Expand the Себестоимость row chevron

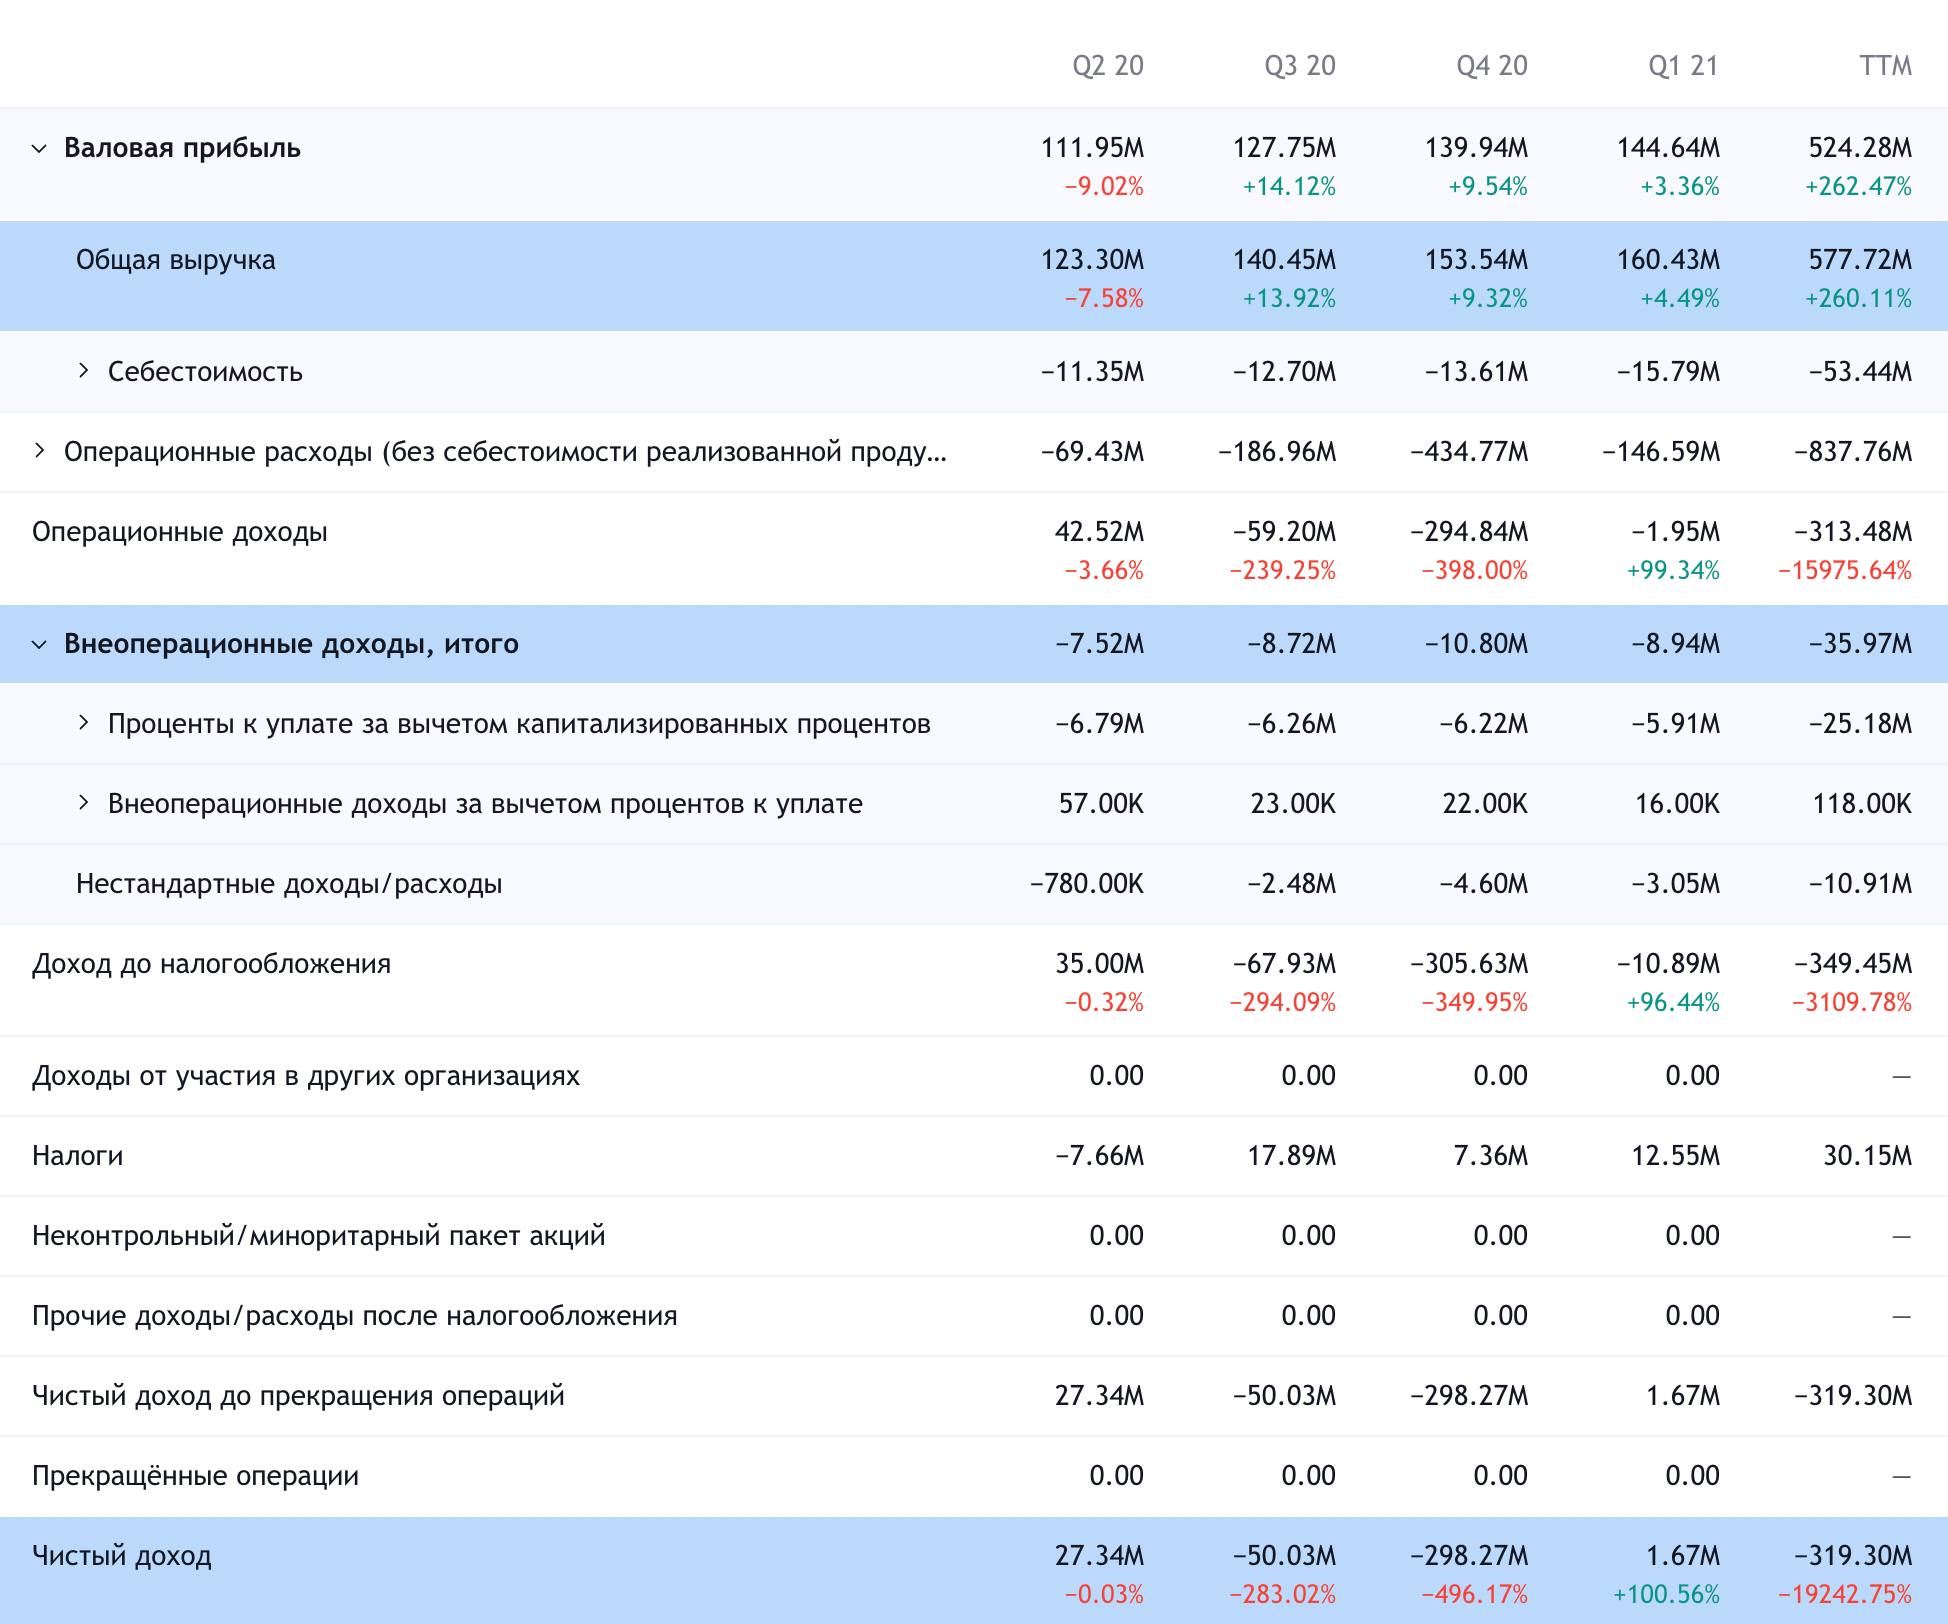(84, 371)
